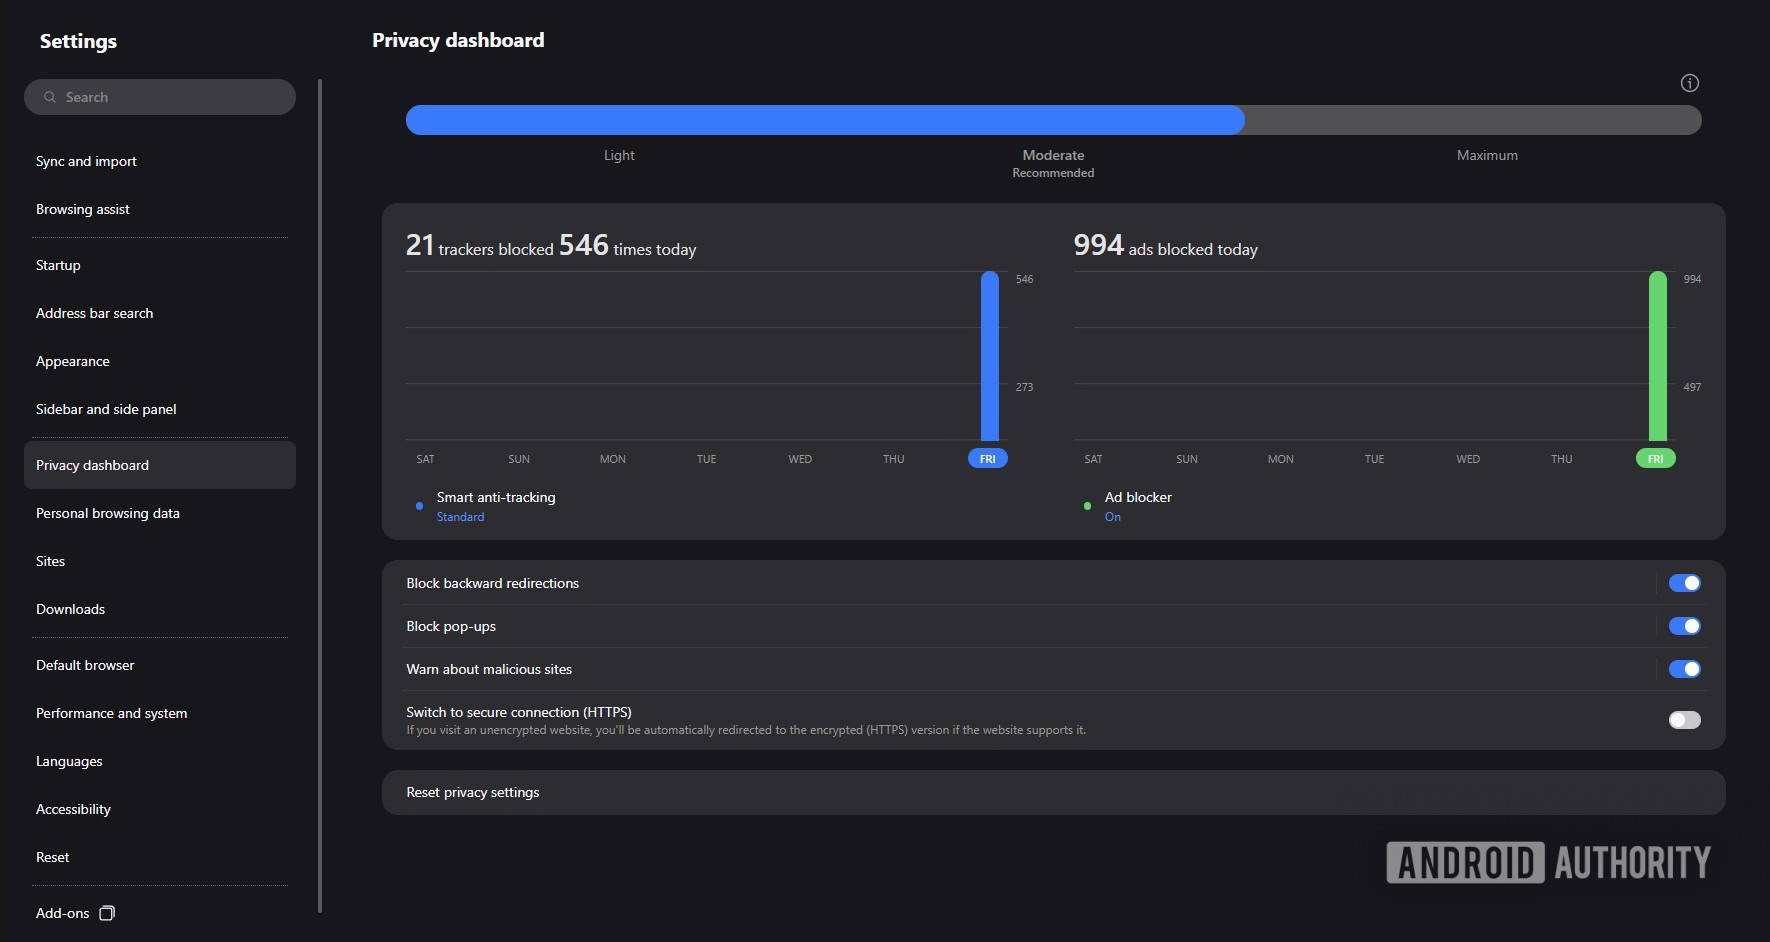
Task: Select the FRI label on trackers chart
Action: [x=987, y=459]
